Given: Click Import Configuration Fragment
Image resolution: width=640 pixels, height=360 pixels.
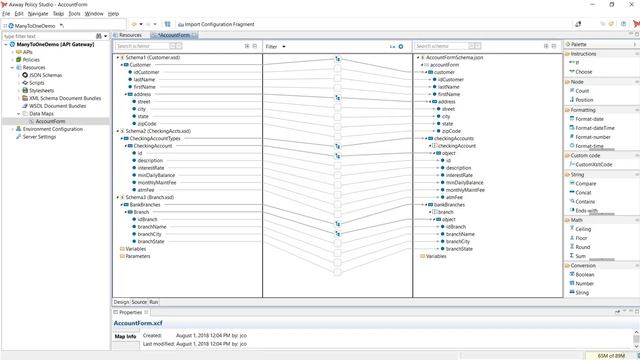Looking at the screenshot, I should tap(216, 24).
